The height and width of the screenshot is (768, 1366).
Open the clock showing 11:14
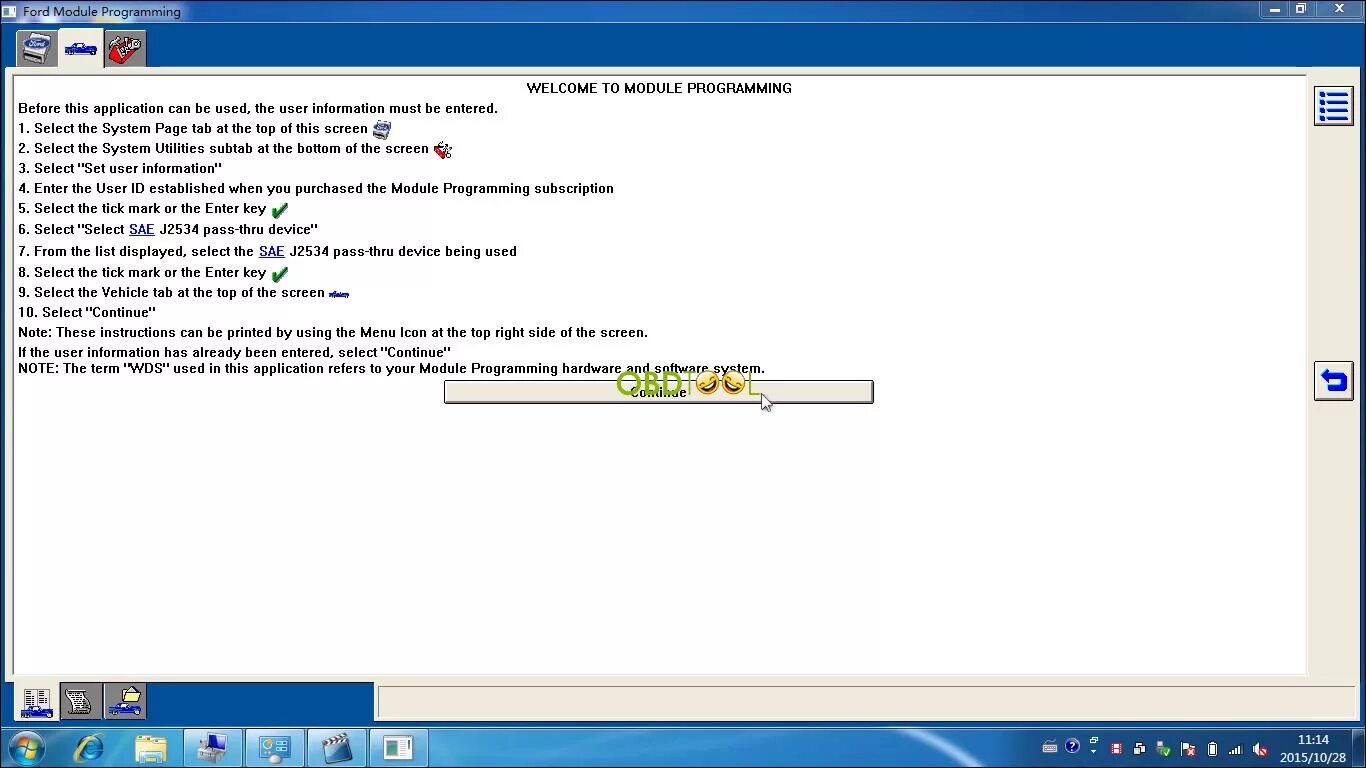tap(1313, 749)
